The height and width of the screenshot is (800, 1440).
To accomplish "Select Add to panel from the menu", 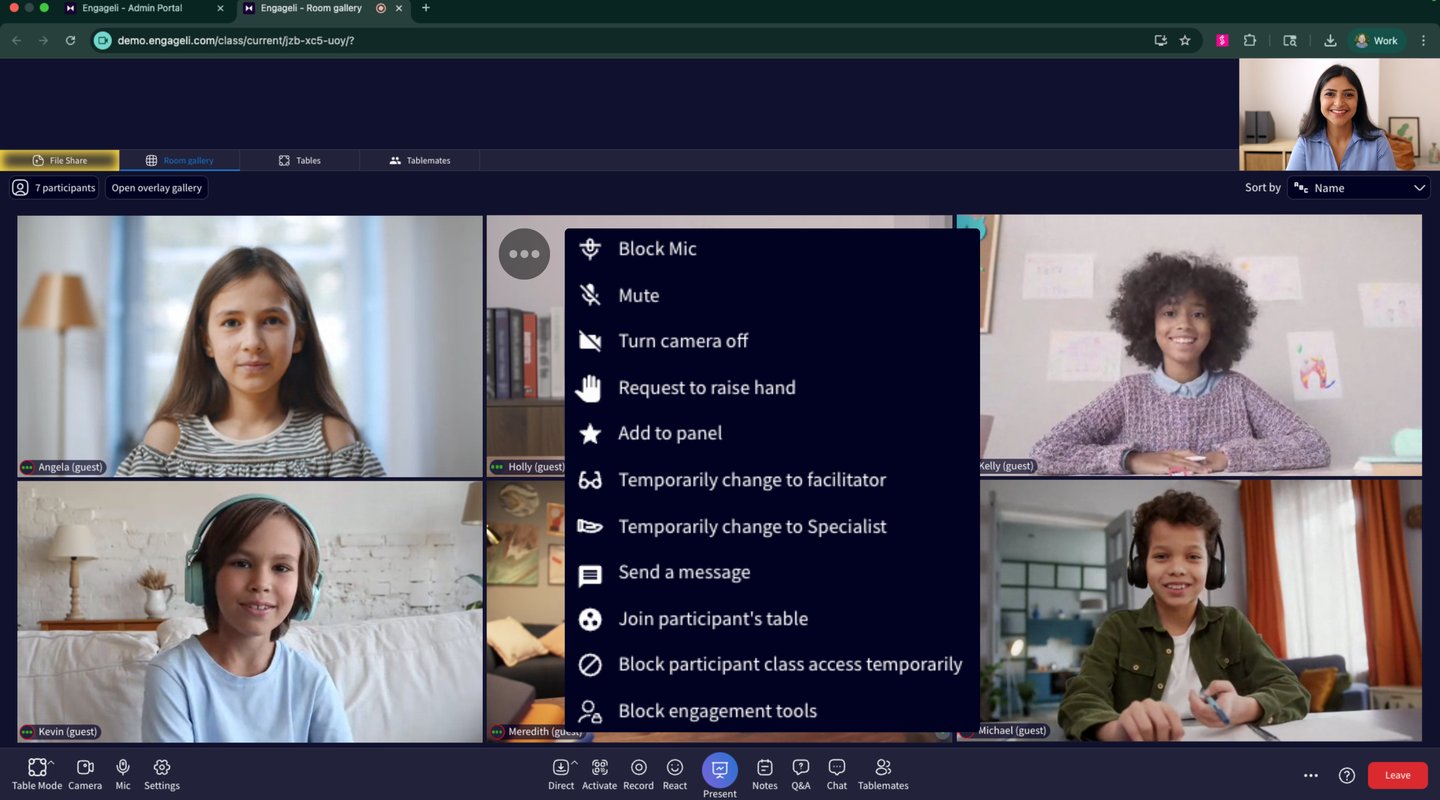I will (670, 433).
